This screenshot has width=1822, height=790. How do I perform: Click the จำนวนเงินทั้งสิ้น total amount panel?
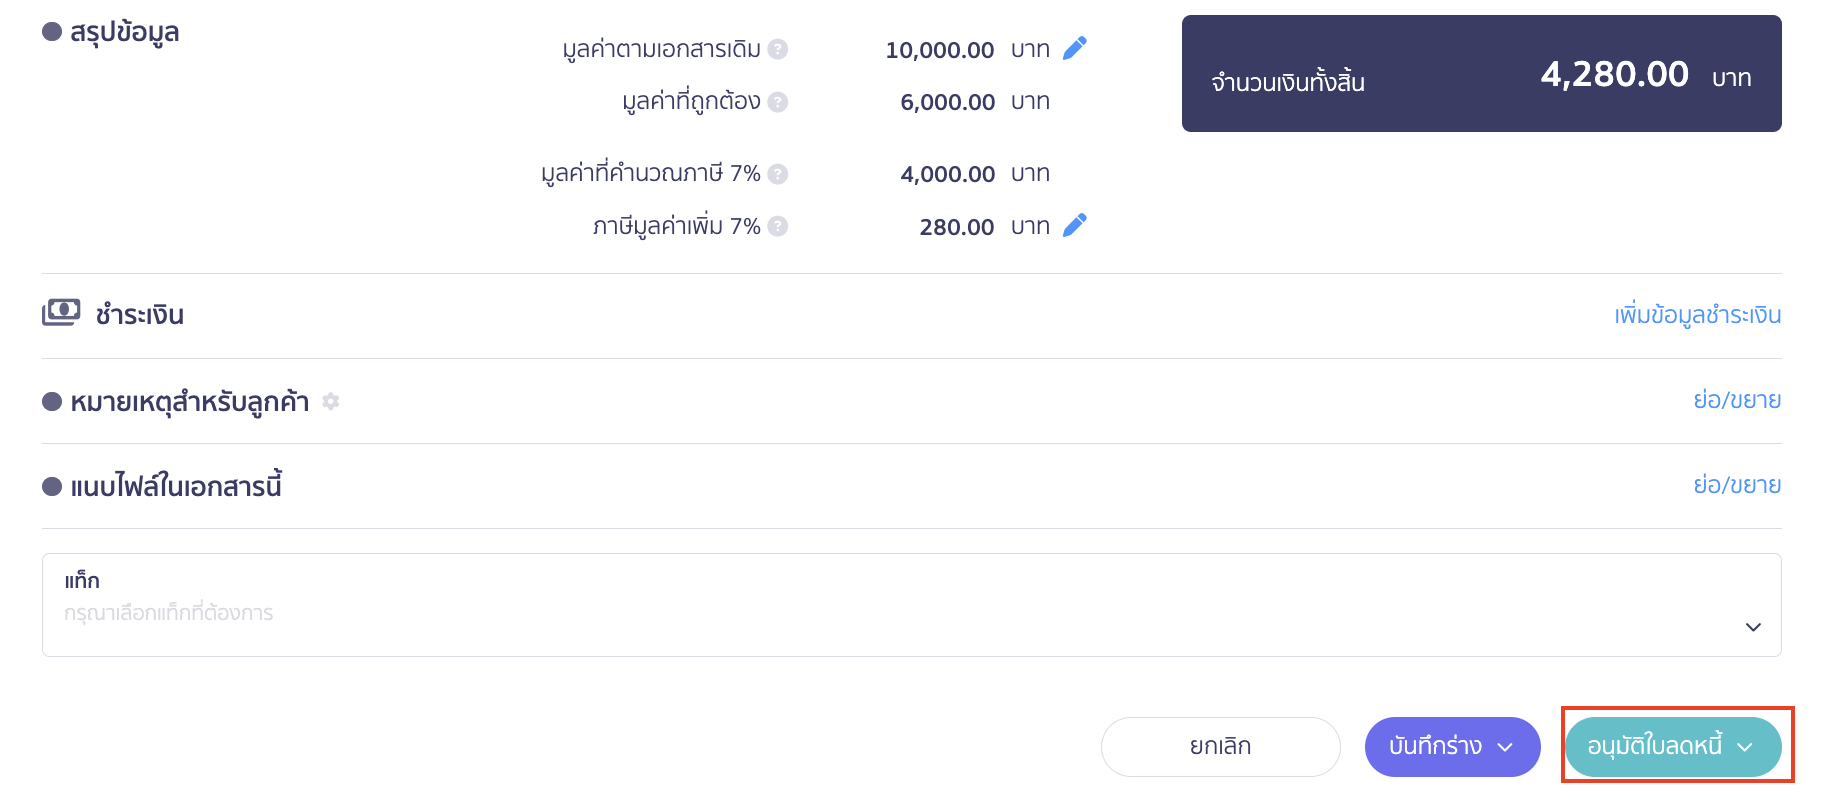point(1481,73)
